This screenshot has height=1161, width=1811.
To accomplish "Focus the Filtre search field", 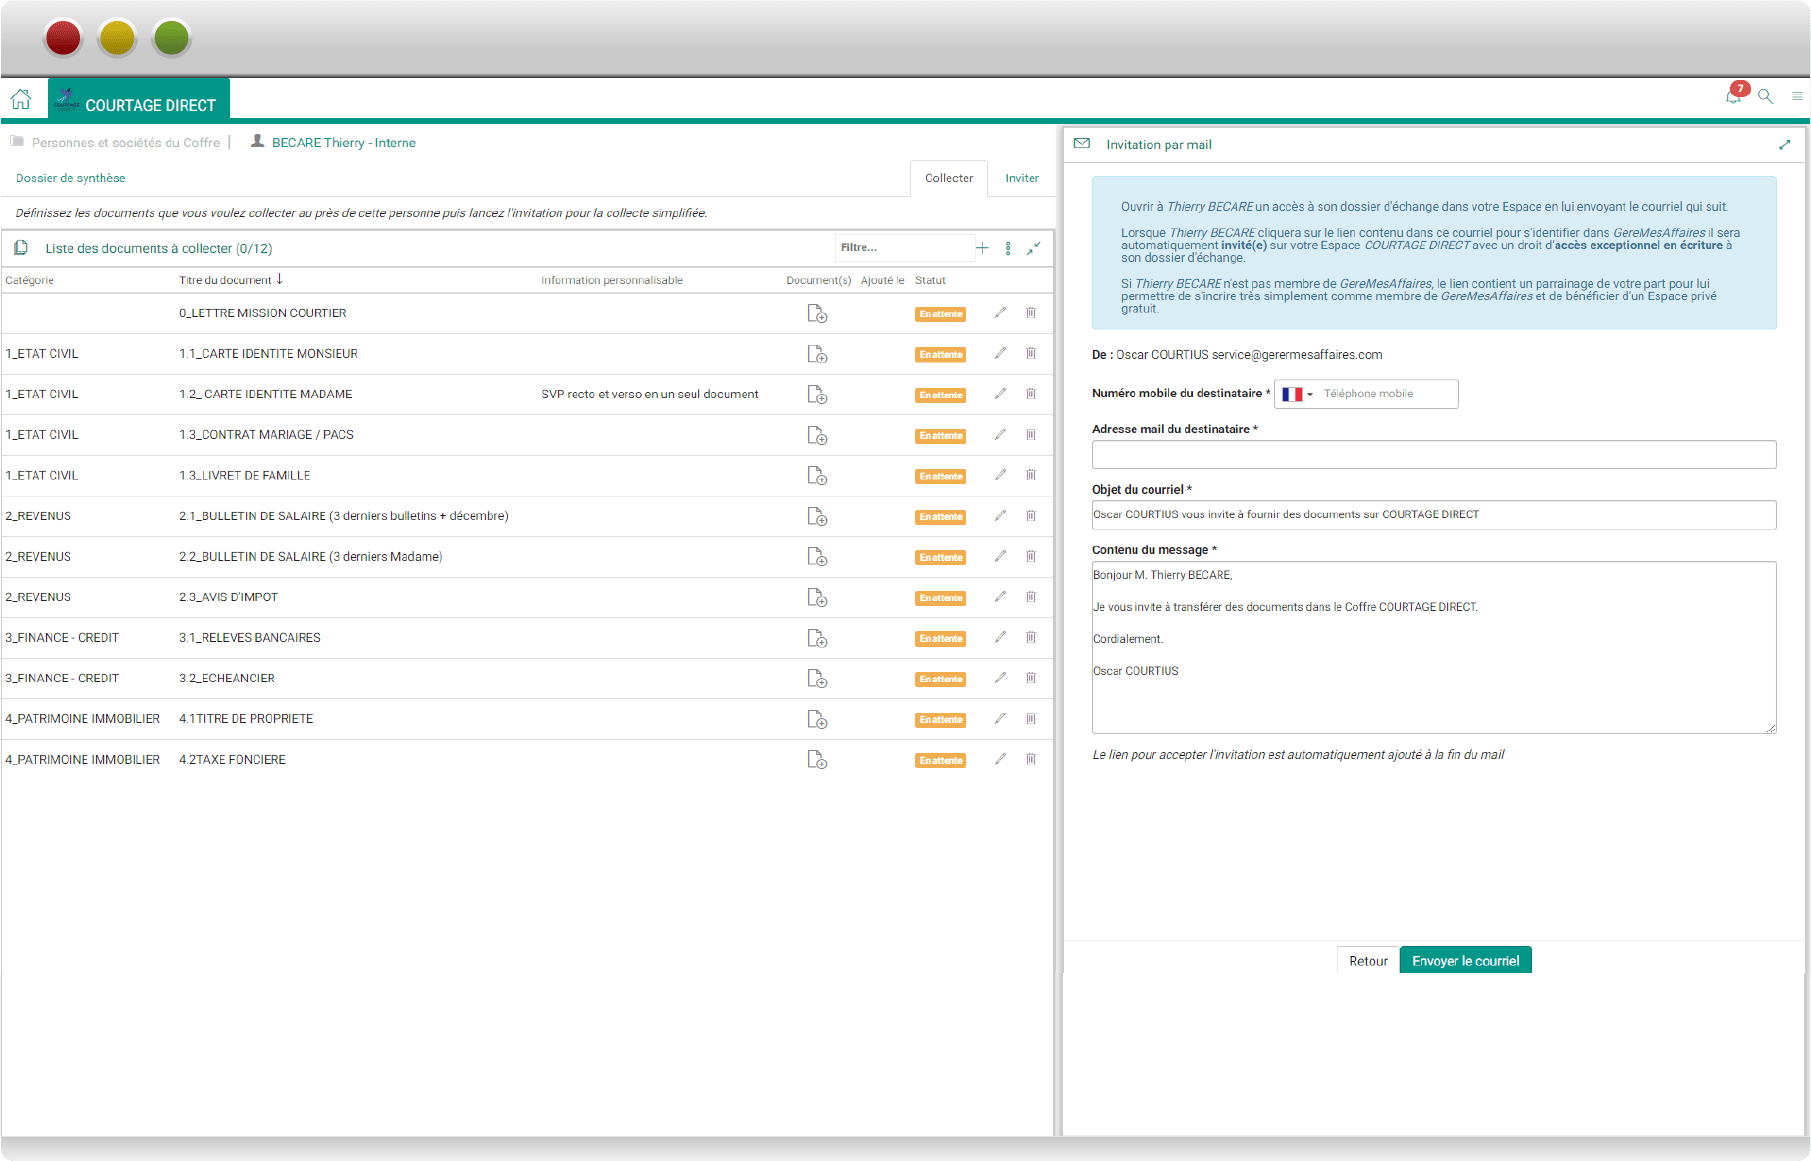I will (x=904, y=247).
